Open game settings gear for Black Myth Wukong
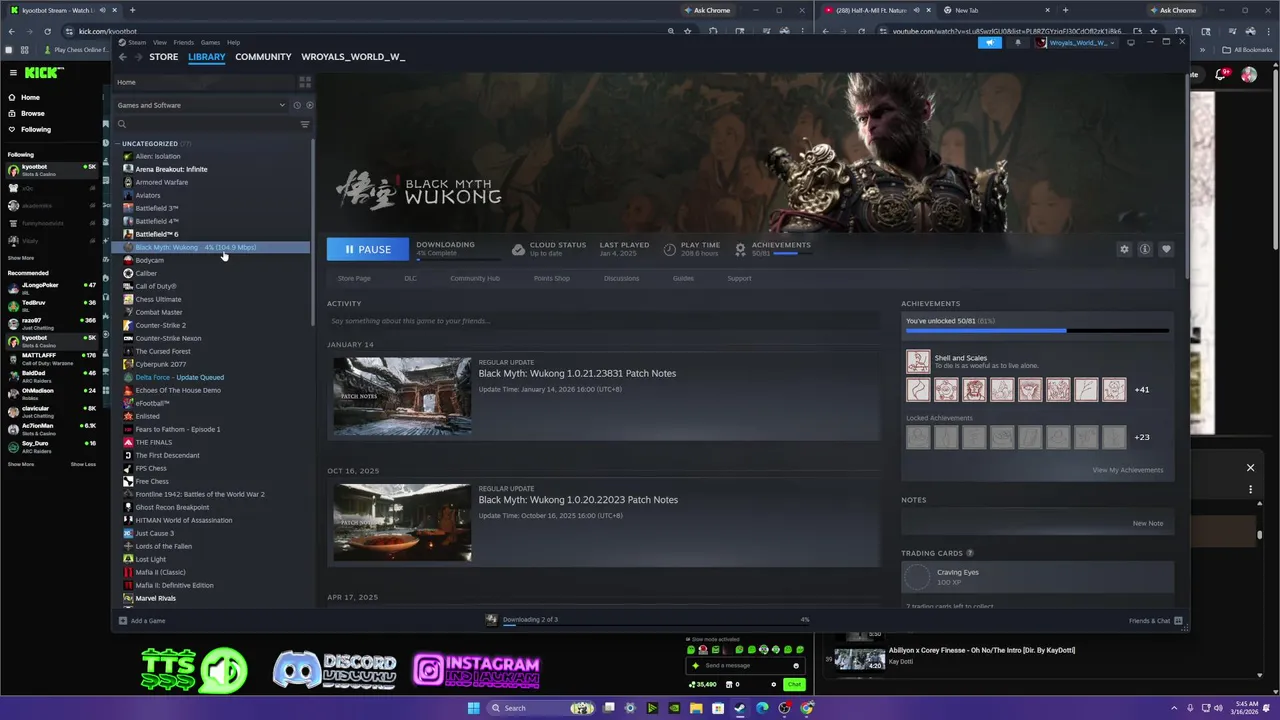The width and height of the screenshot is (1280, 720). coord(1124,249)
